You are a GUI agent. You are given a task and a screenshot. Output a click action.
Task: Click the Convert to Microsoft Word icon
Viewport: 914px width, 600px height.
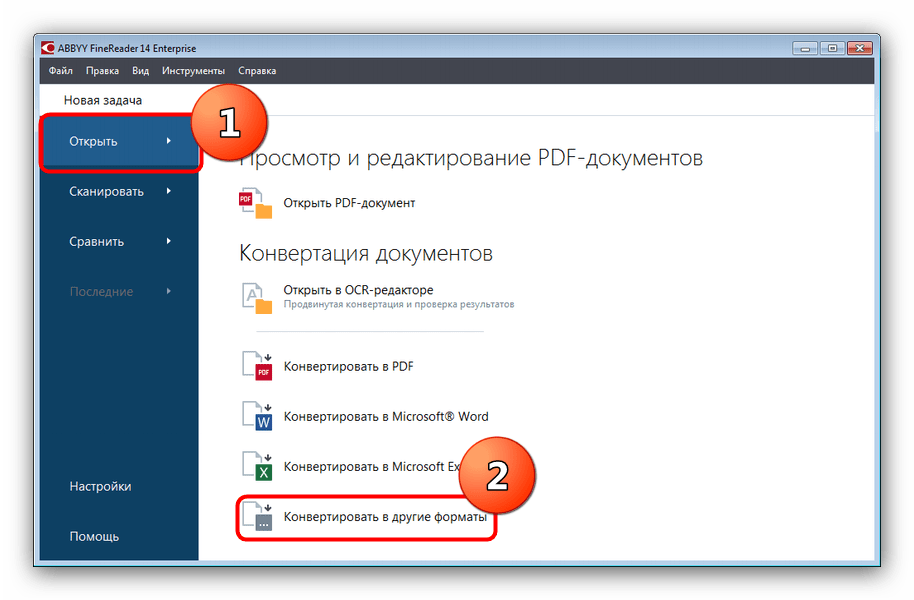coord(257,416)
